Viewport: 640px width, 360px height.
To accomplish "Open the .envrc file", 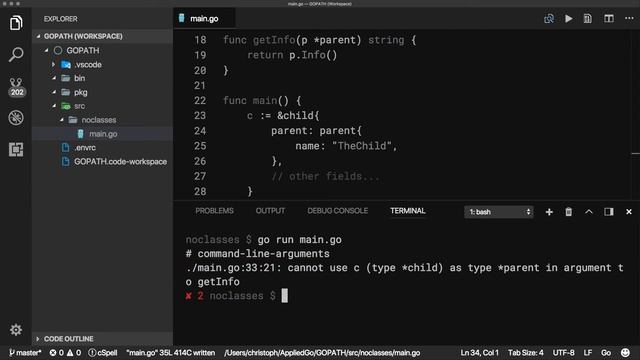I will click(x=102, y=148).
